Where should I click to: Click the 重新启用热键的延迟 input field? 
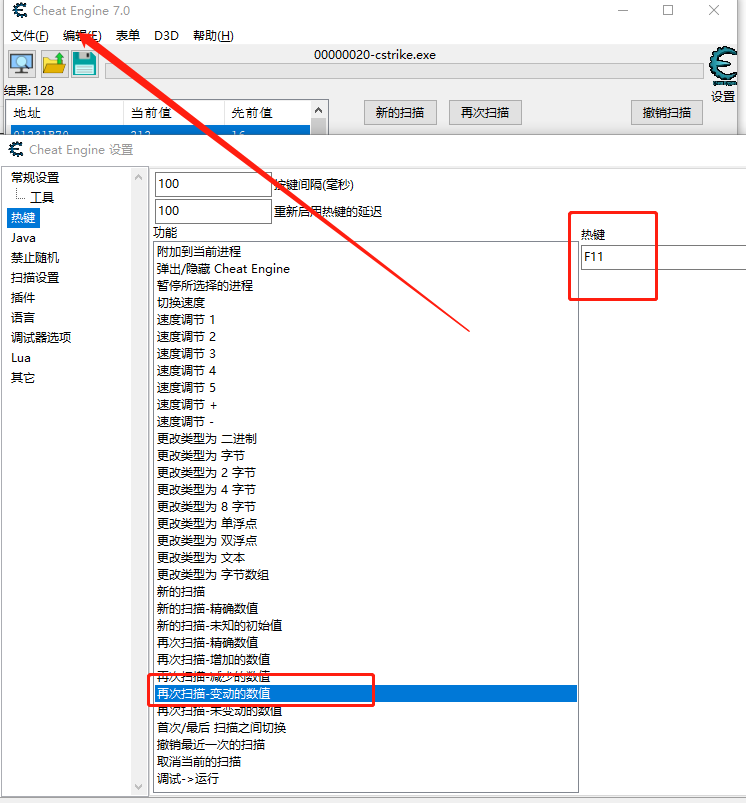(x=213, y=211)
